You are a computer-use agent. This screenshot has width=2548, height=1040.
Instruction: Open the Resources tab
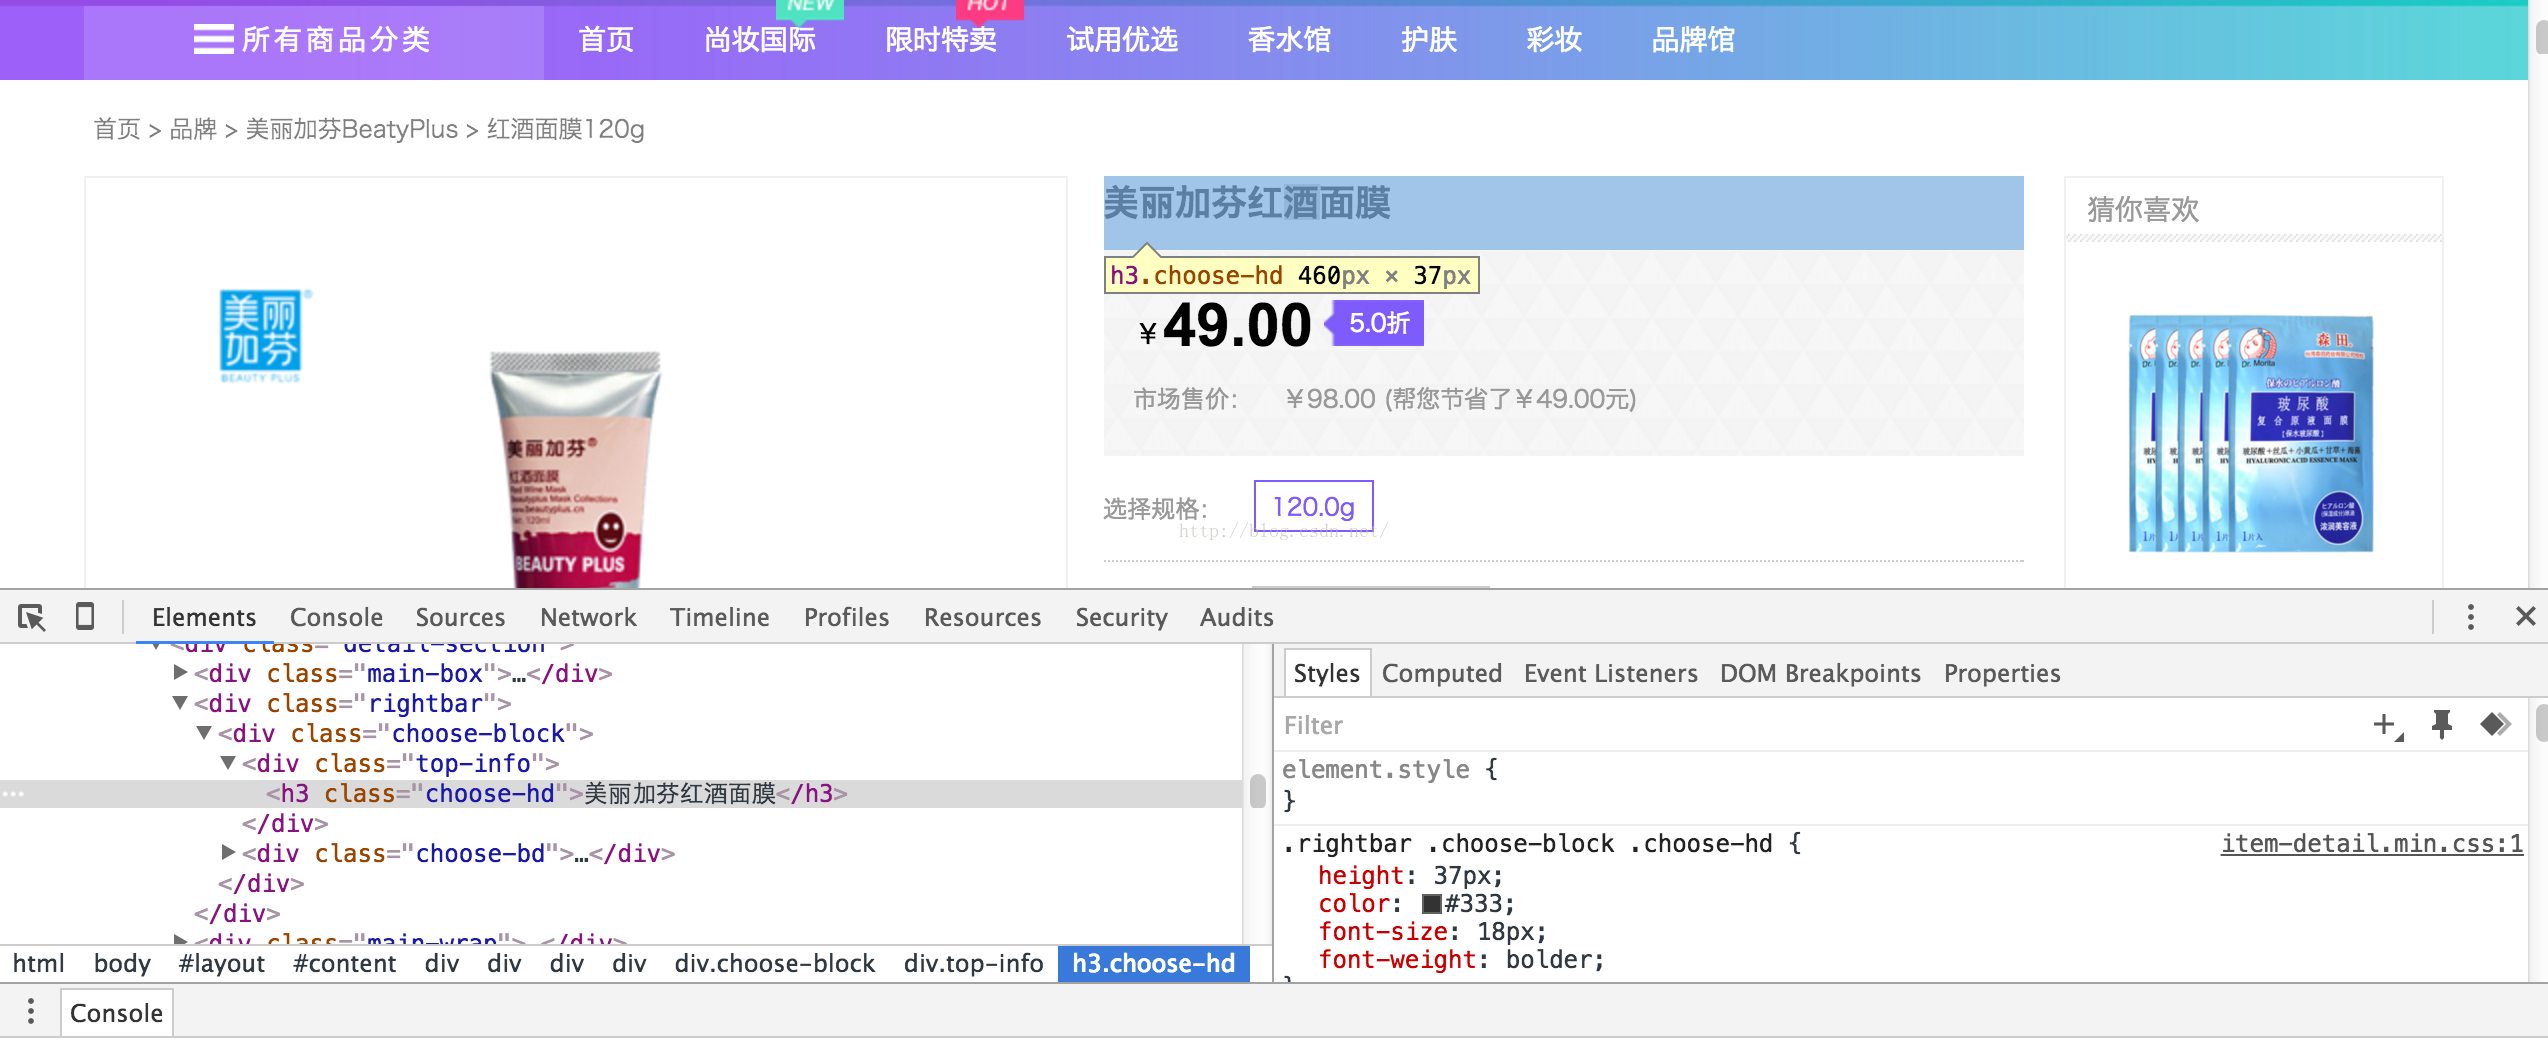(982, 617)
